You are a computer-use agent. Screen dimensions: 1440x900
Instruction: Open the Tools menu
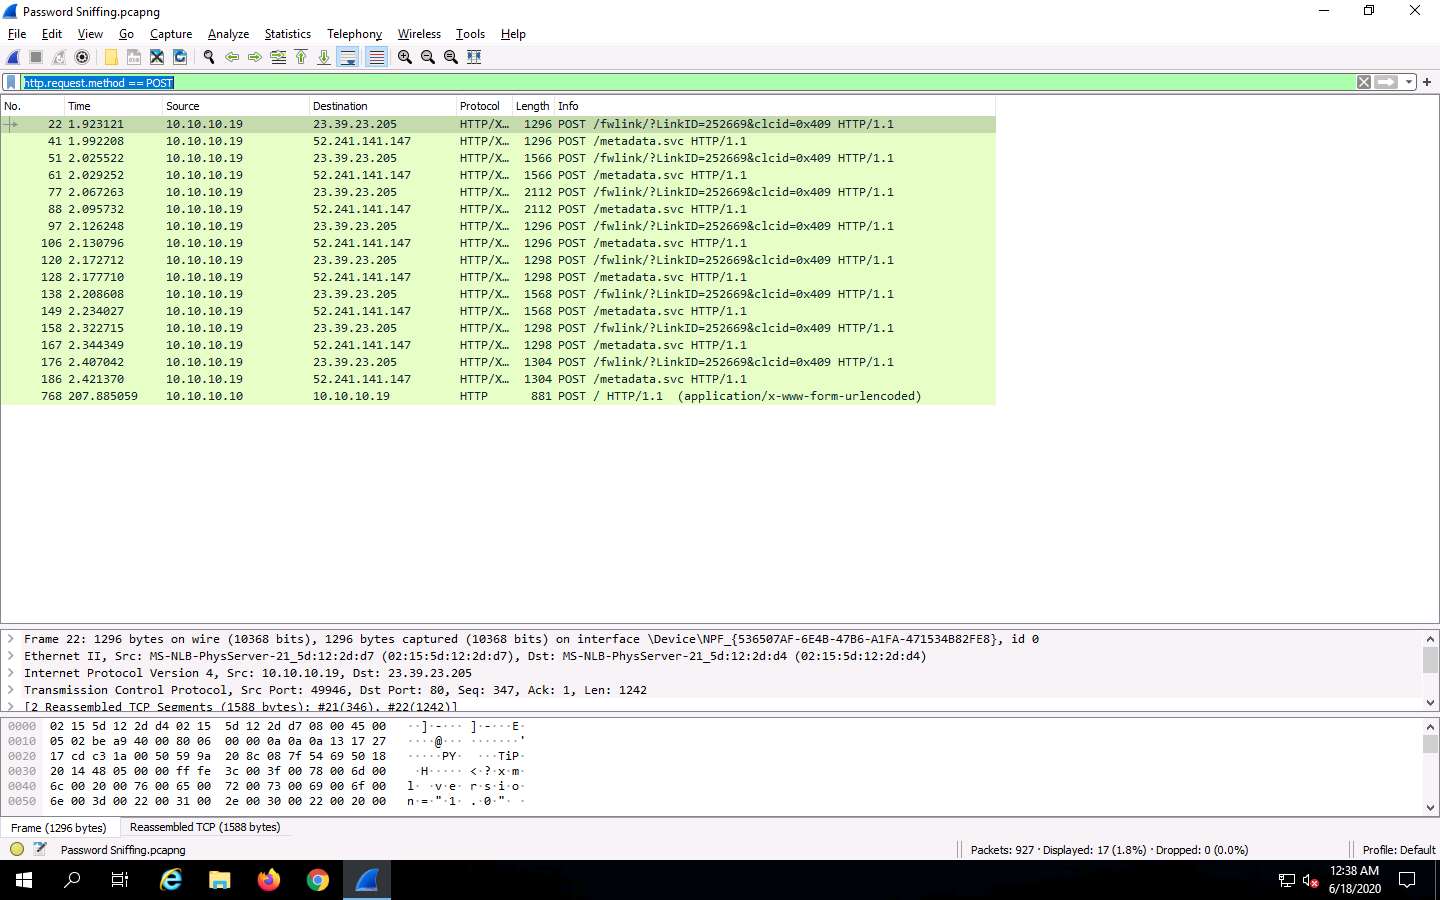tap(470, 34)
